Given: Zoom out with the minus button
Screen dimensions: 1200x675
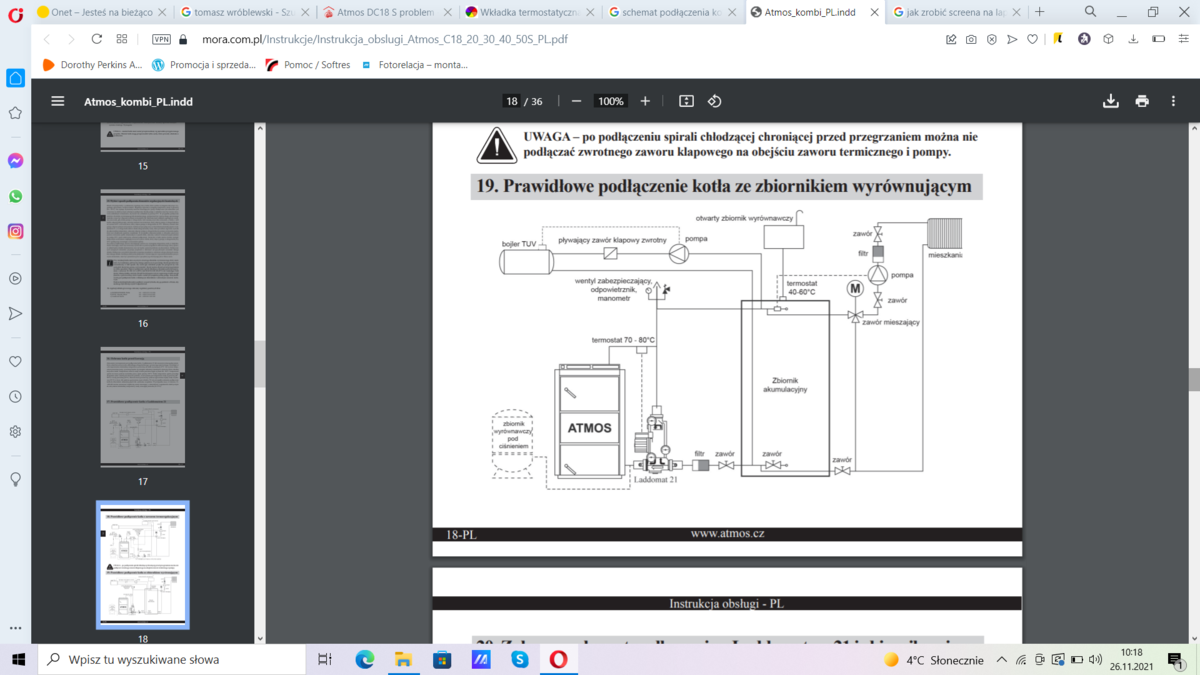Looking at the screenshot, I should (x=576, y=101).
